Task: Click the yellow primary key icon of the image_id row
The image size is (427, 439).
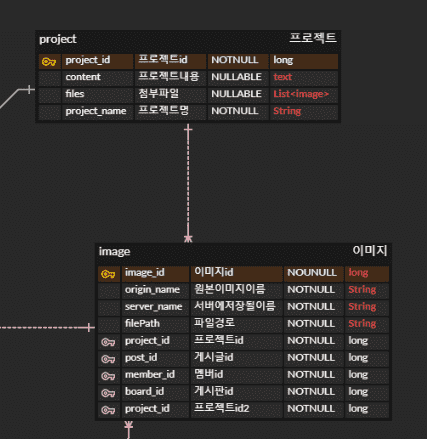Action: [x=108, y=274]
